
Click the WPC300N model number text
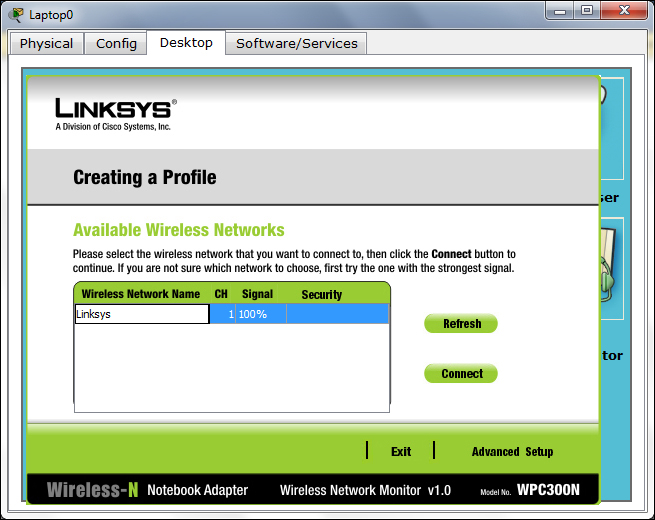(x=548, y=490)
